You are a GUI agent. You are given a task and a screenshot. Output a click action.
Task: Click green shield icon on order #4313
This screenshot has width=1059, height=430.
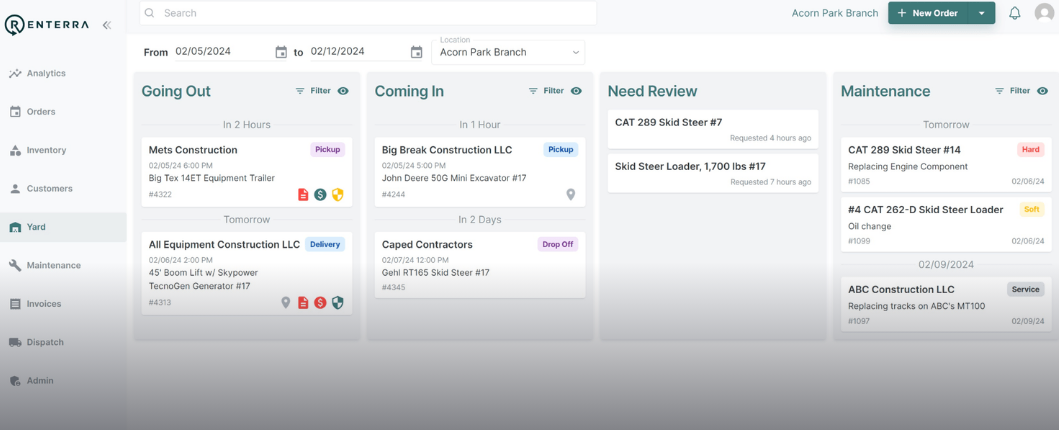pos(338,302)
